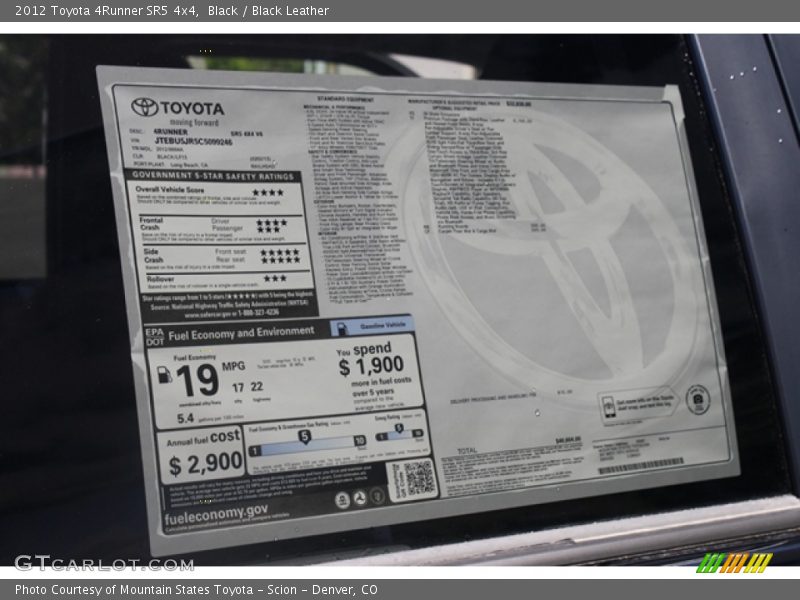Click the Mountain States Toyota photo credit
The height and width of the screenshot is (600, 800).
(x=196, y=590)
